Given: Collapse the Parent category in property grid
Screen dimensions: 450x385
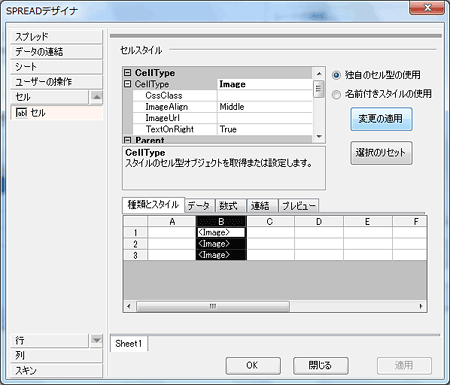Looking at the screenshot, I should [127, 140].
